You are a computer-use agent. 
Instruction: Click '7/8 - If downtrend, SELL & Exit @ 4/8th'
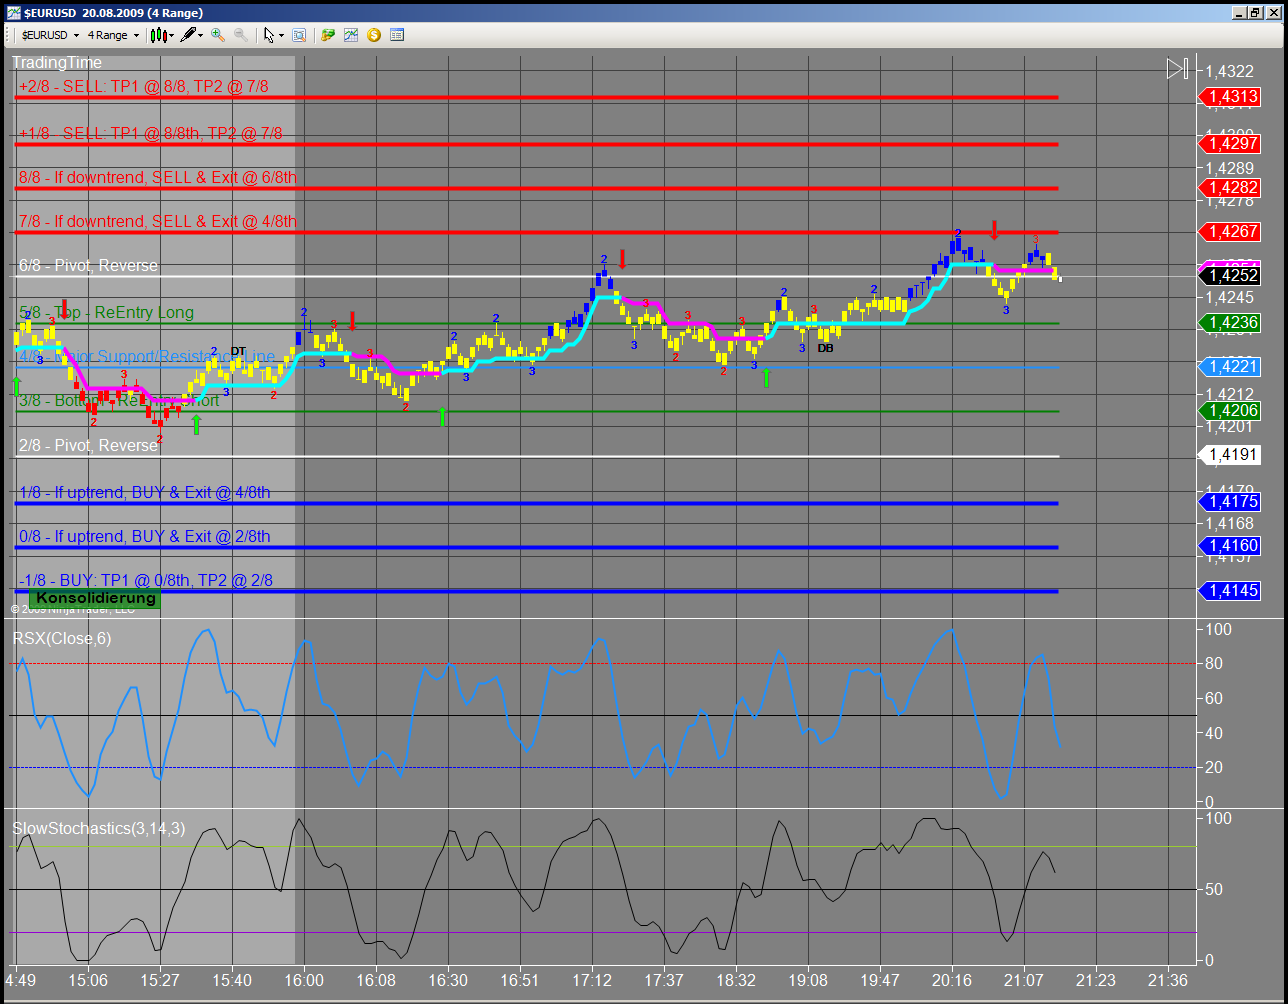[158, 221]
